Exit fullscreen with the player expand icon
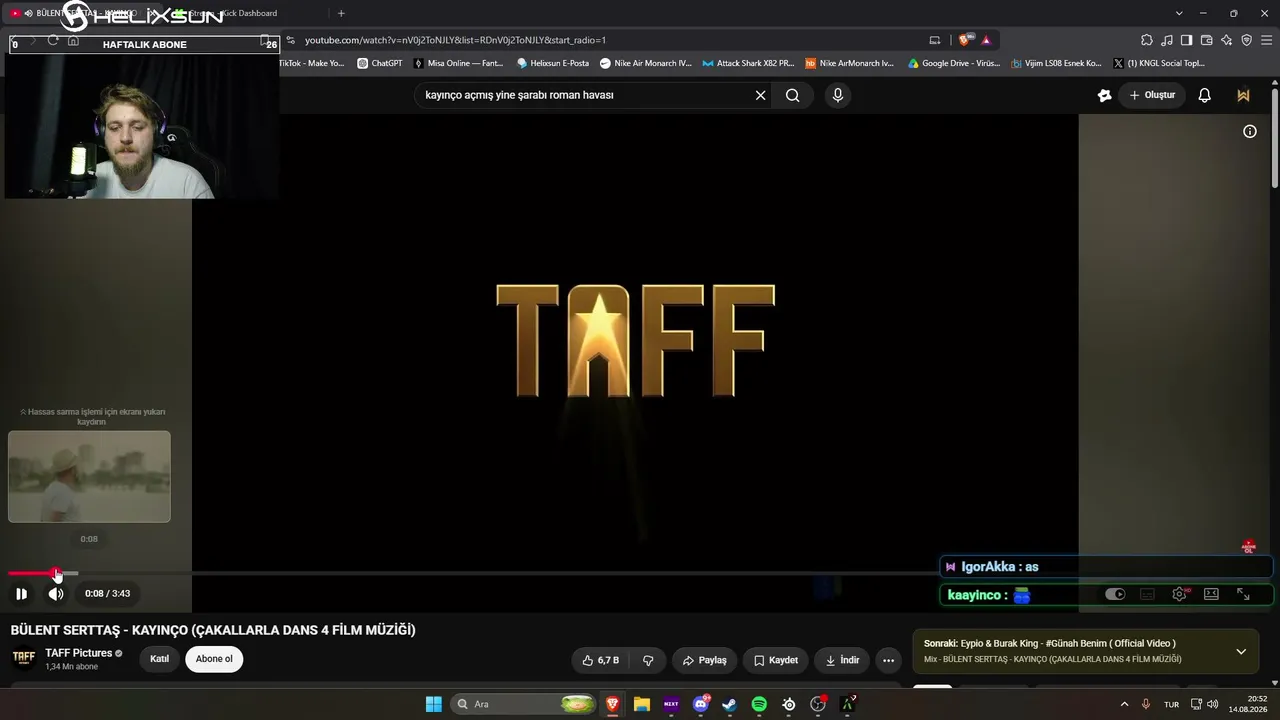 [x=1243, y=594]
